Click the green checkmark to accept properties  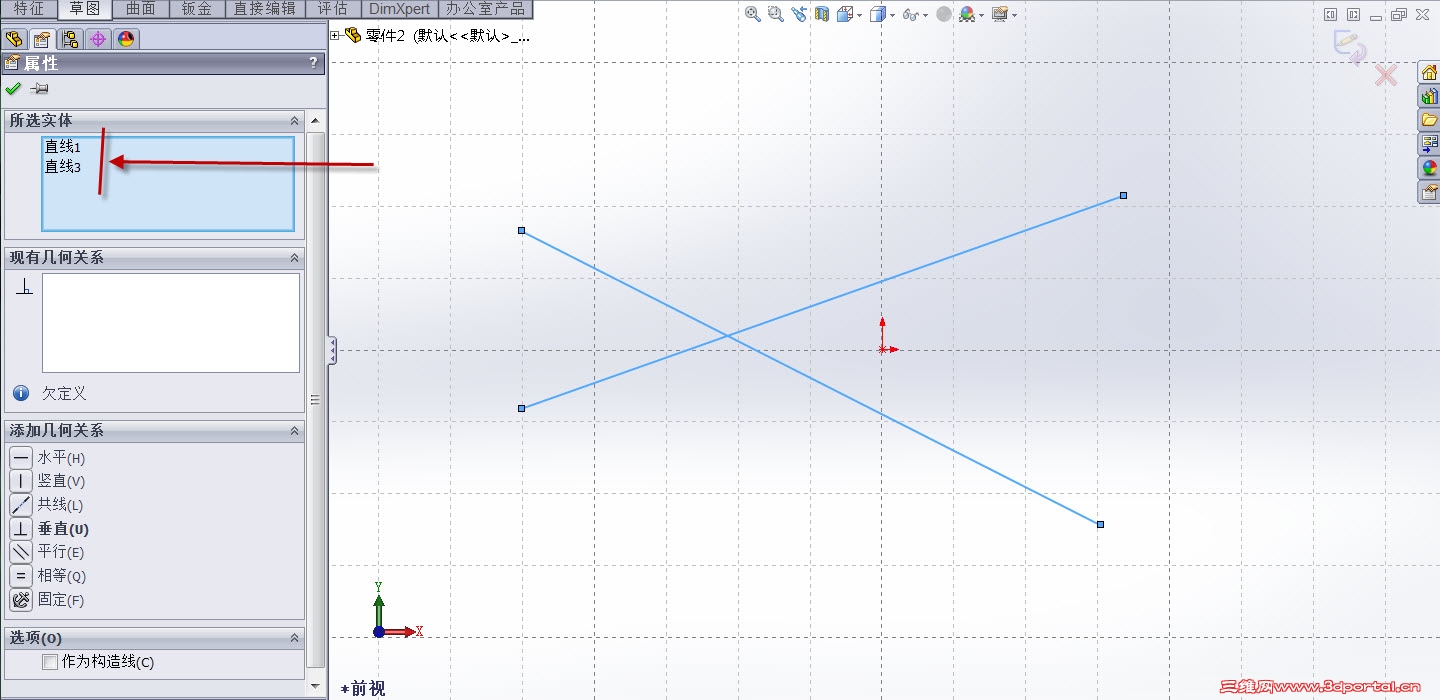14,89
